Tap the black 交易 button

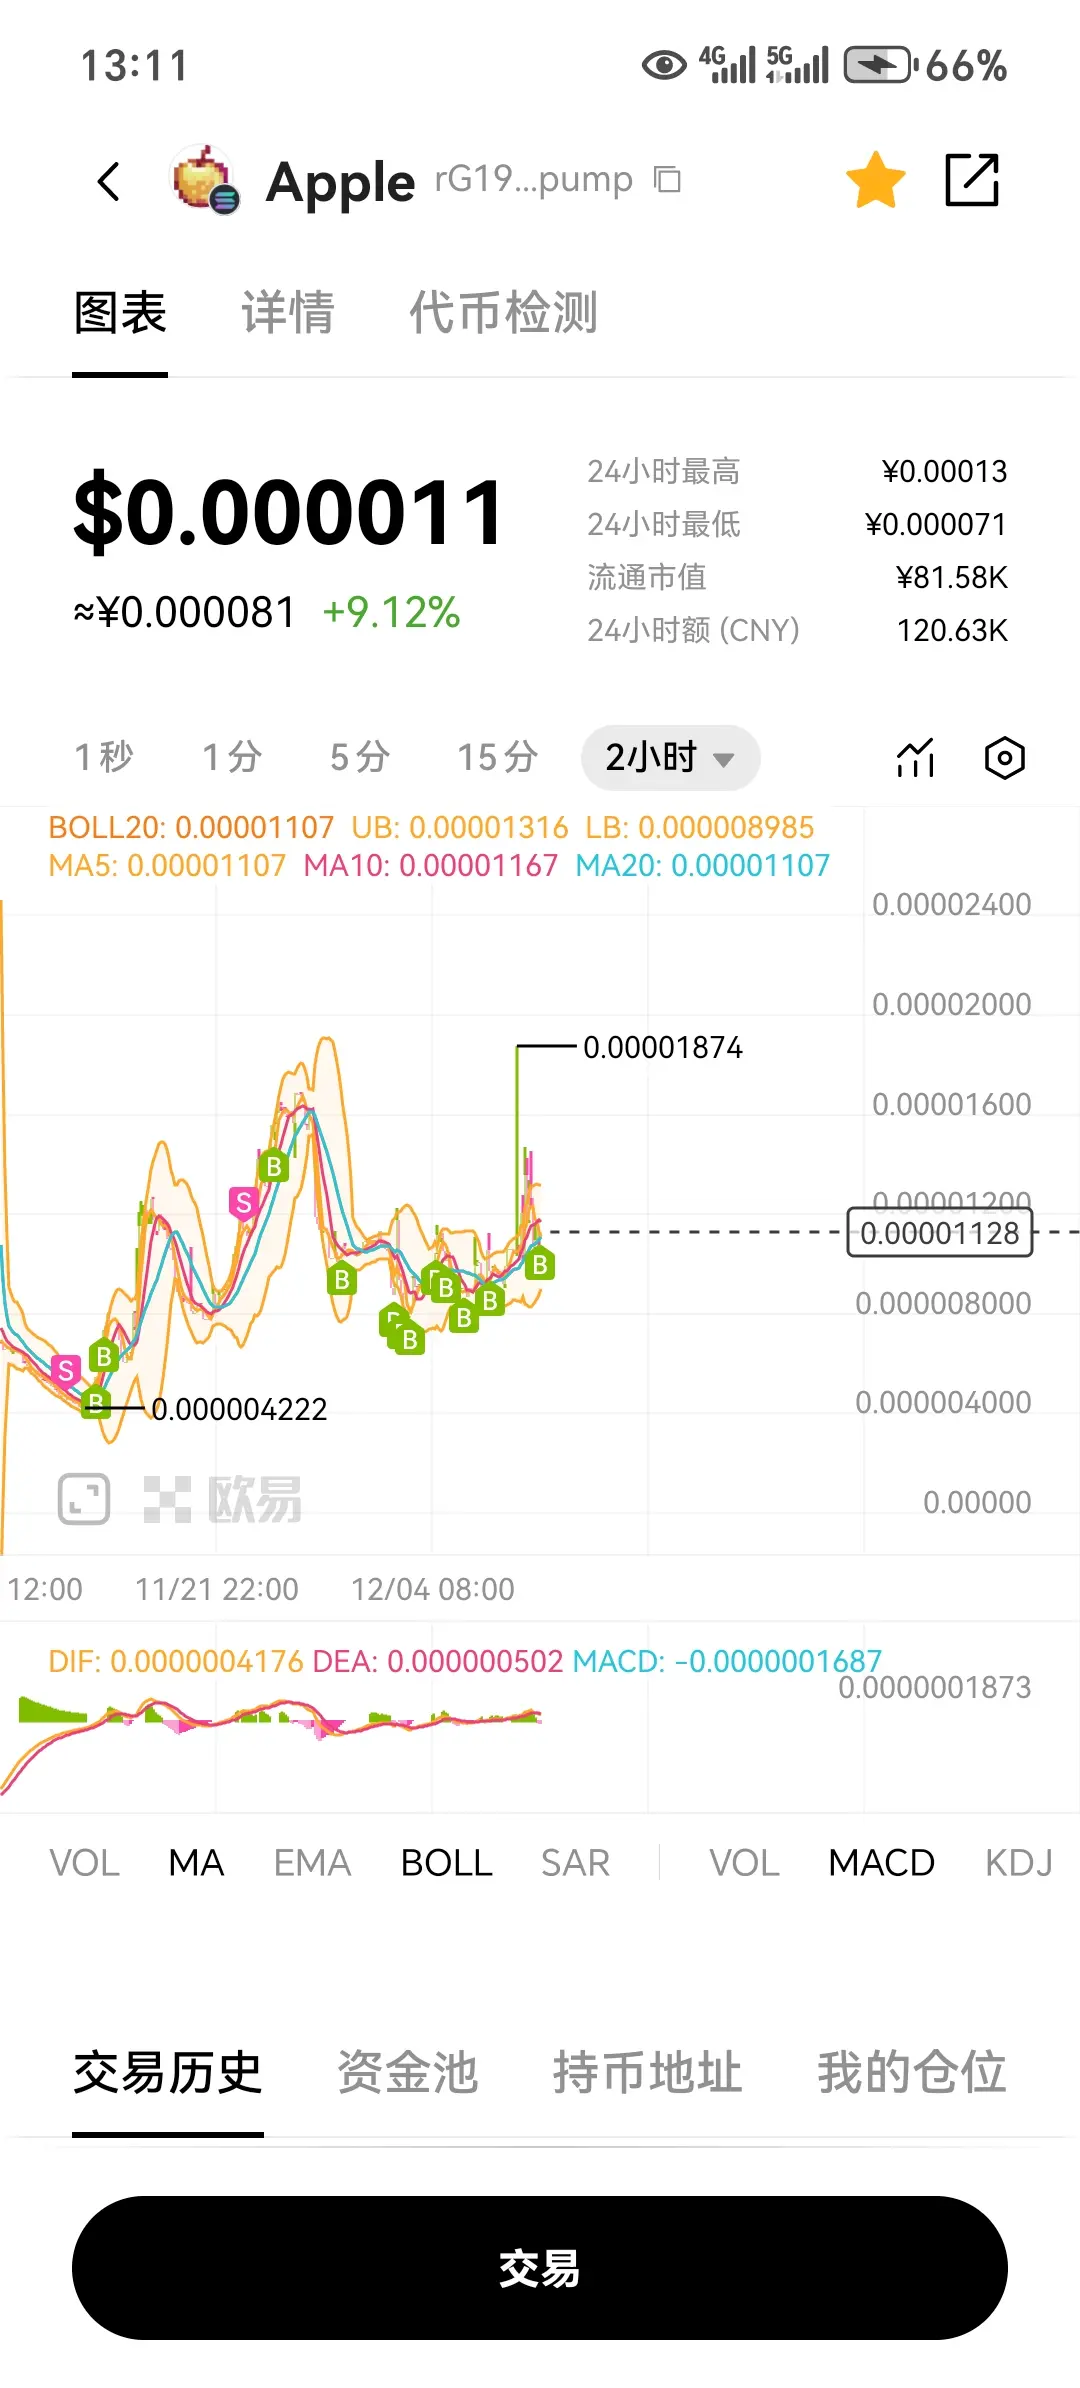coord(540,2268)
